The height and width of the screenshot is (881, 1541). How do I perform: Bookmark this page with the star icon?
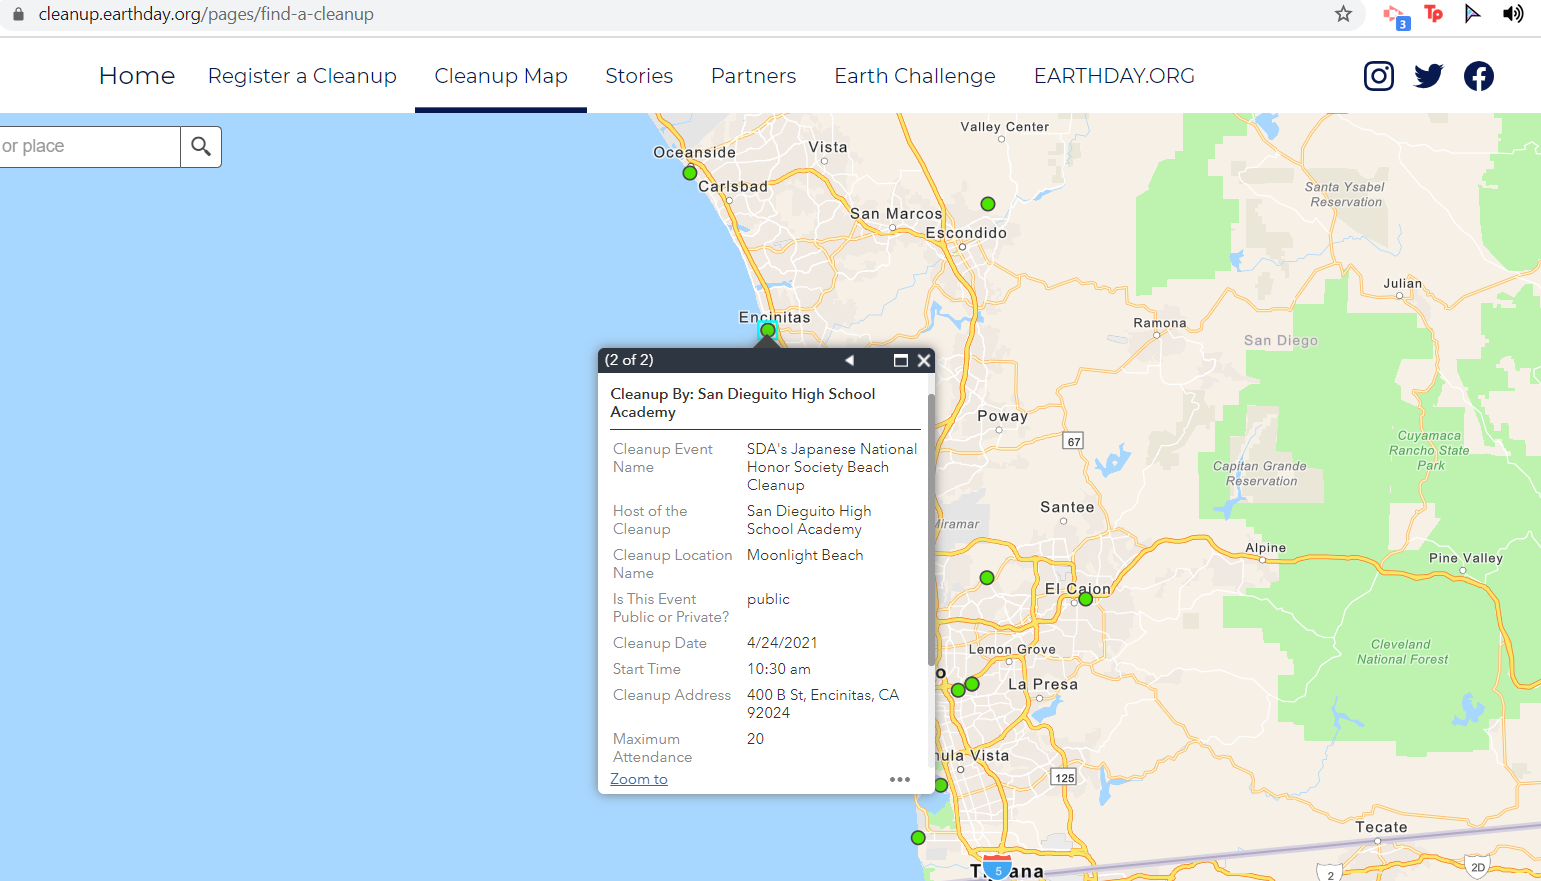pos(1343,14)
